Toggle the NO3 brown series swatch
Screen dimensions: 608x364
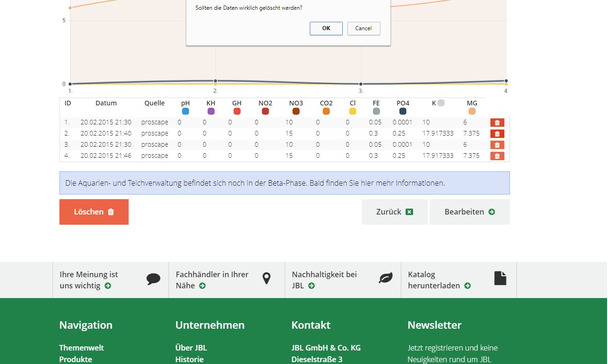296,111
